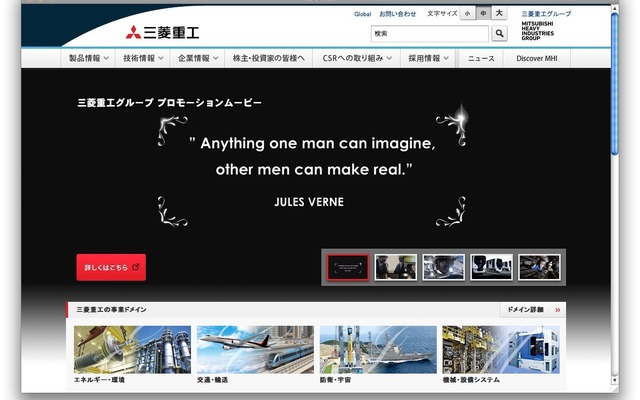This screenshot has height=400, width=640.
Task: Click the お問い合わせ link
Action: (x=398, y=14)
